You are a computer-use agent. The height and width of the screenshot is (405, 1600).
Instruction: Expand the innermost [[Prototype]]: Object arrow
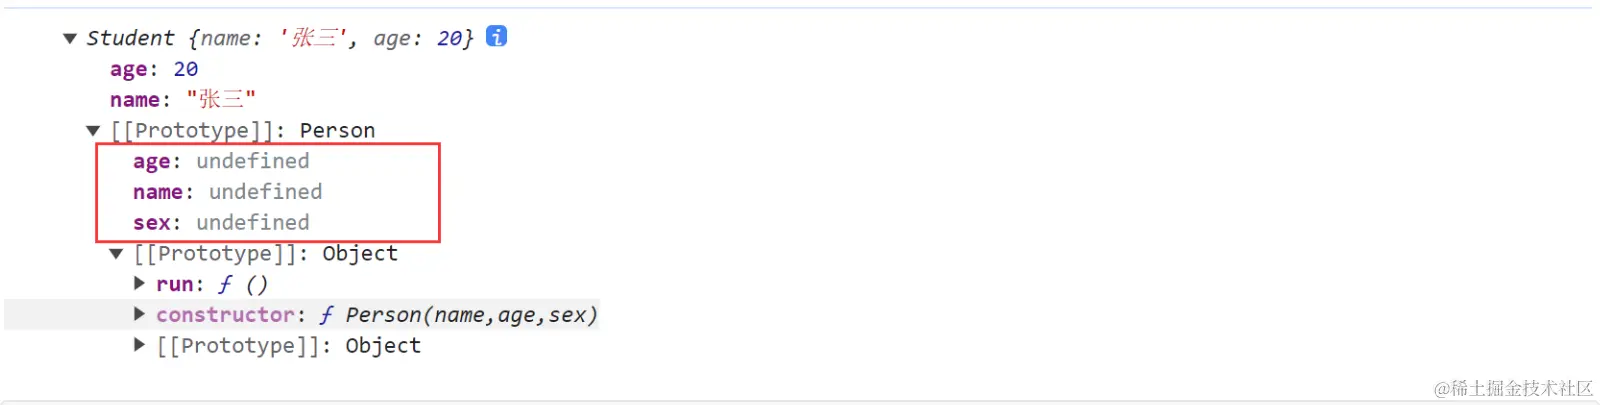(x=140, y=345)
